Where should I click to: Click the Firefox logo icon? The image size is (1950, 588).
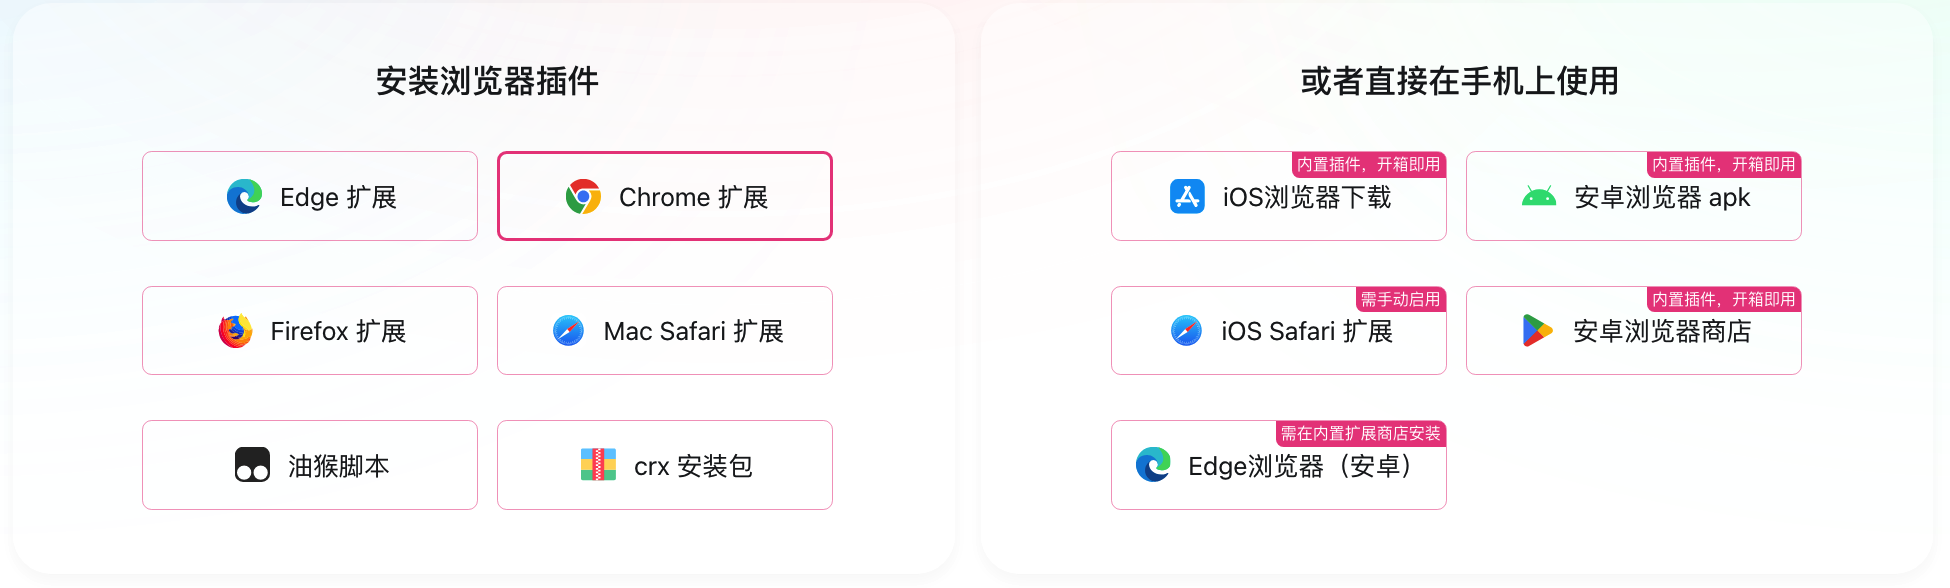tap(235, 331)
